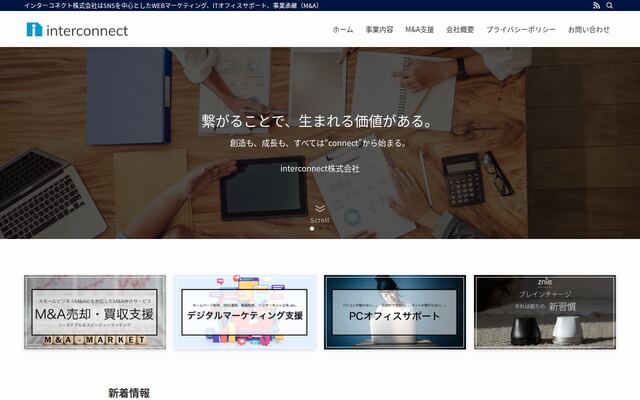Click the RSS feed icon

pos(596,5)
